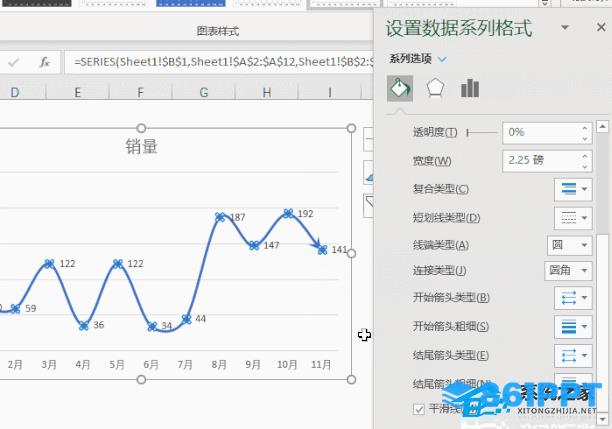Expand the 系列选项 dropdown arrow

point(442,59)
